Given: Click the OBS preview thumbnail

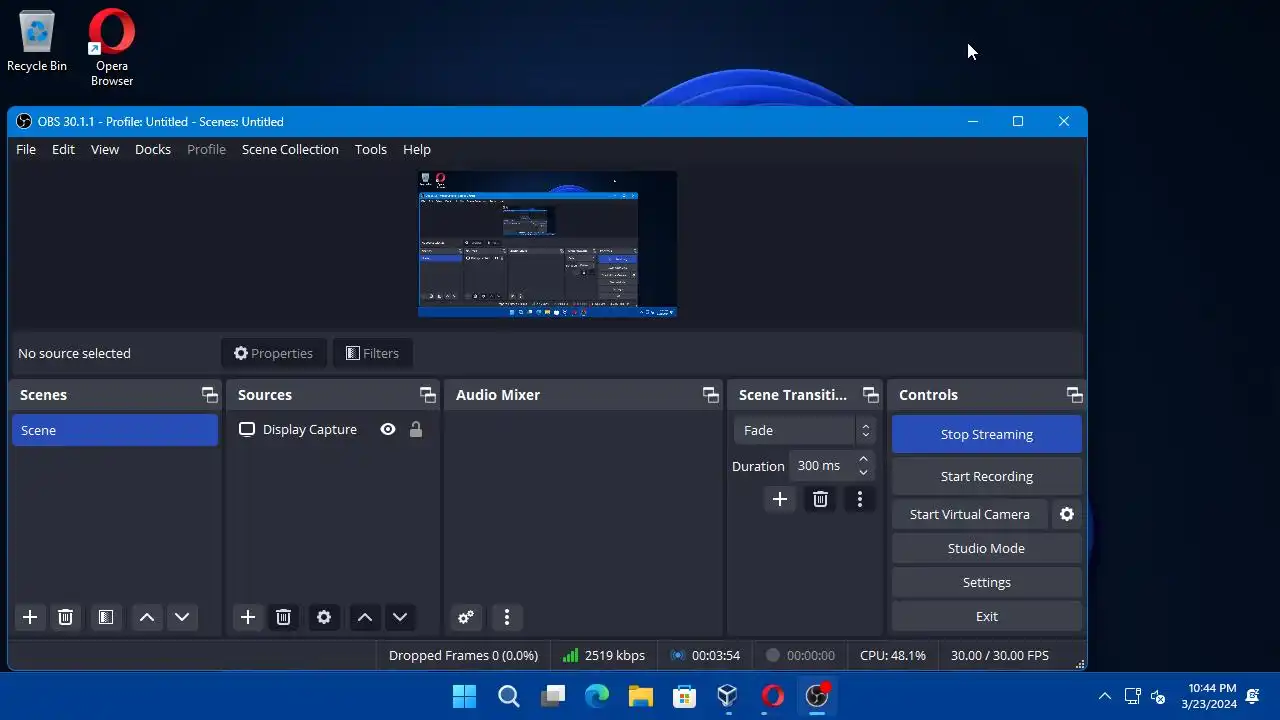Looking at the screenshot, I should [547, 244].
